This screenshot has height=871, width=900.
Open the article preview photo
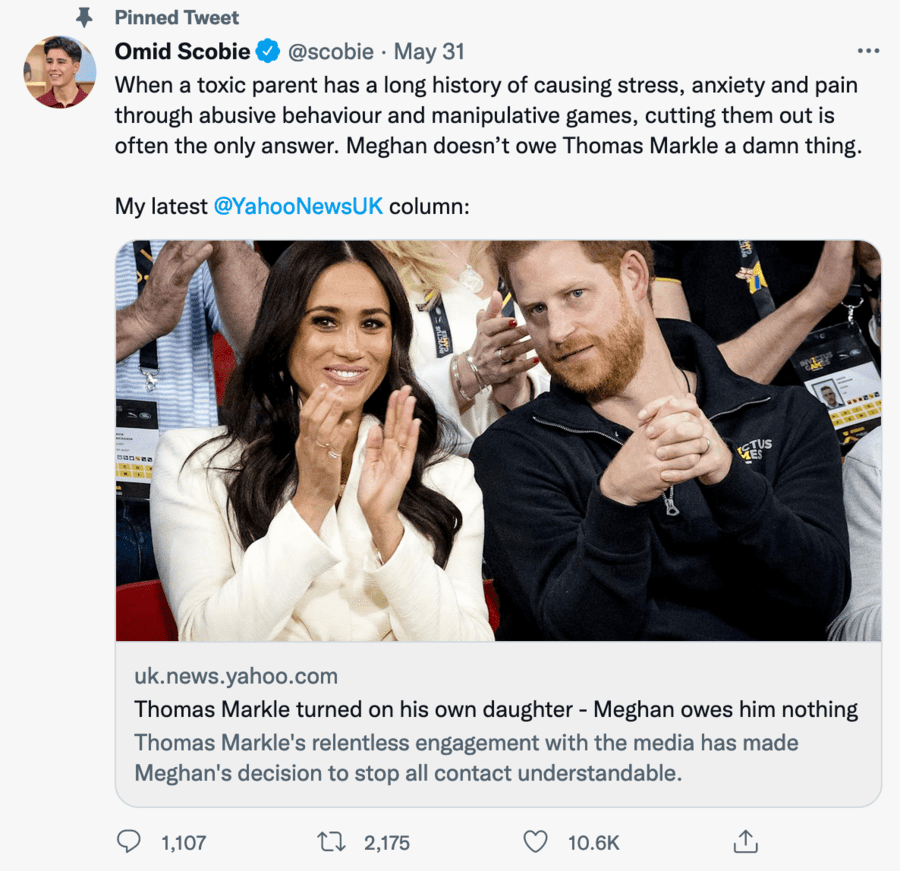[498, 440]
